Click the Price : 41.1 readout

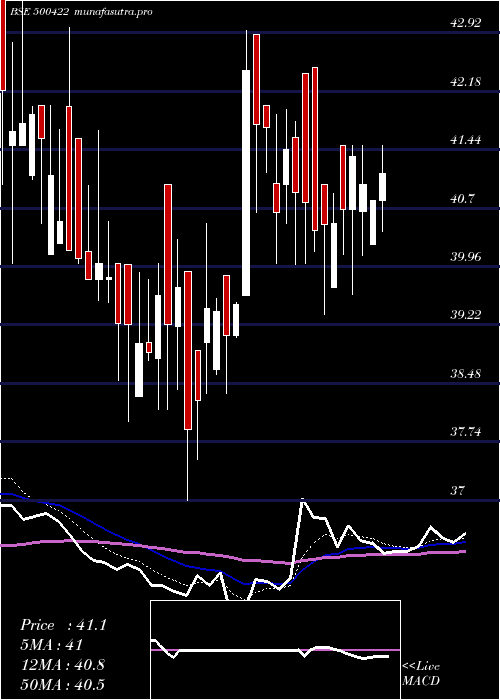click(x=63, y=625)
